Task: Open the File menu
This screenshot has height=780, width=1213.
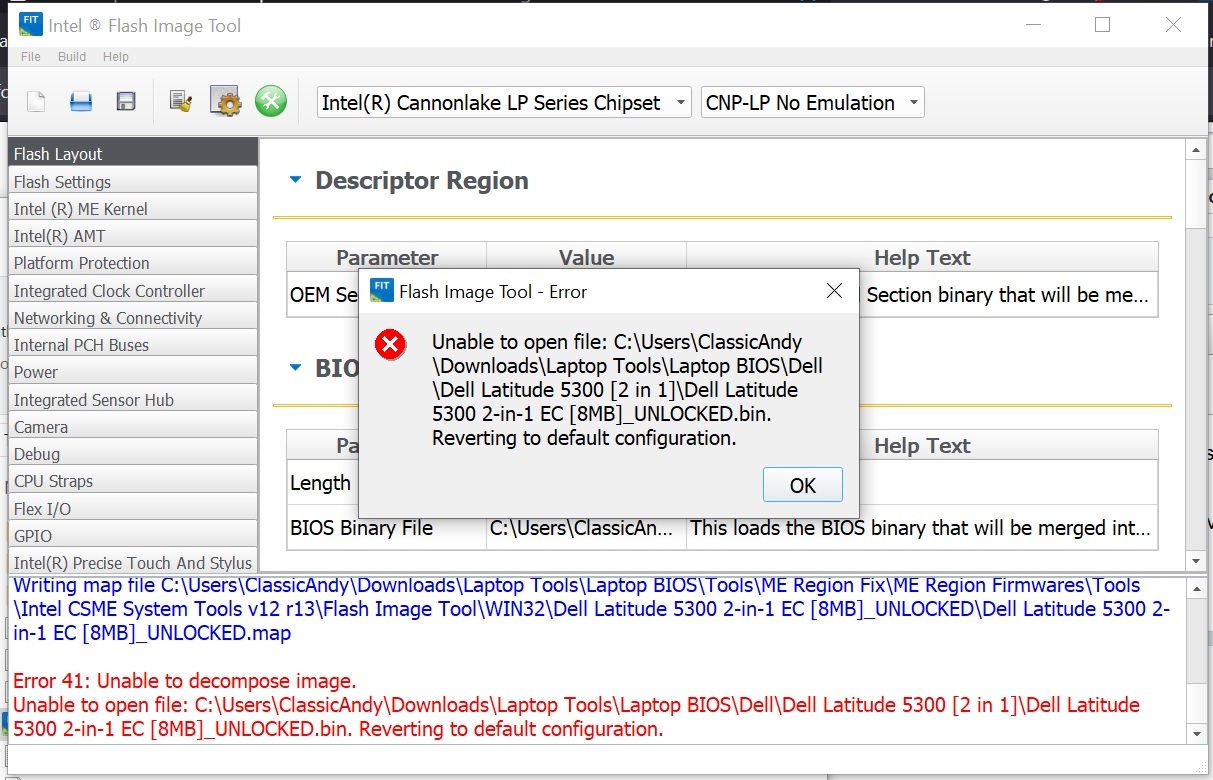Action: click(31, 57)
